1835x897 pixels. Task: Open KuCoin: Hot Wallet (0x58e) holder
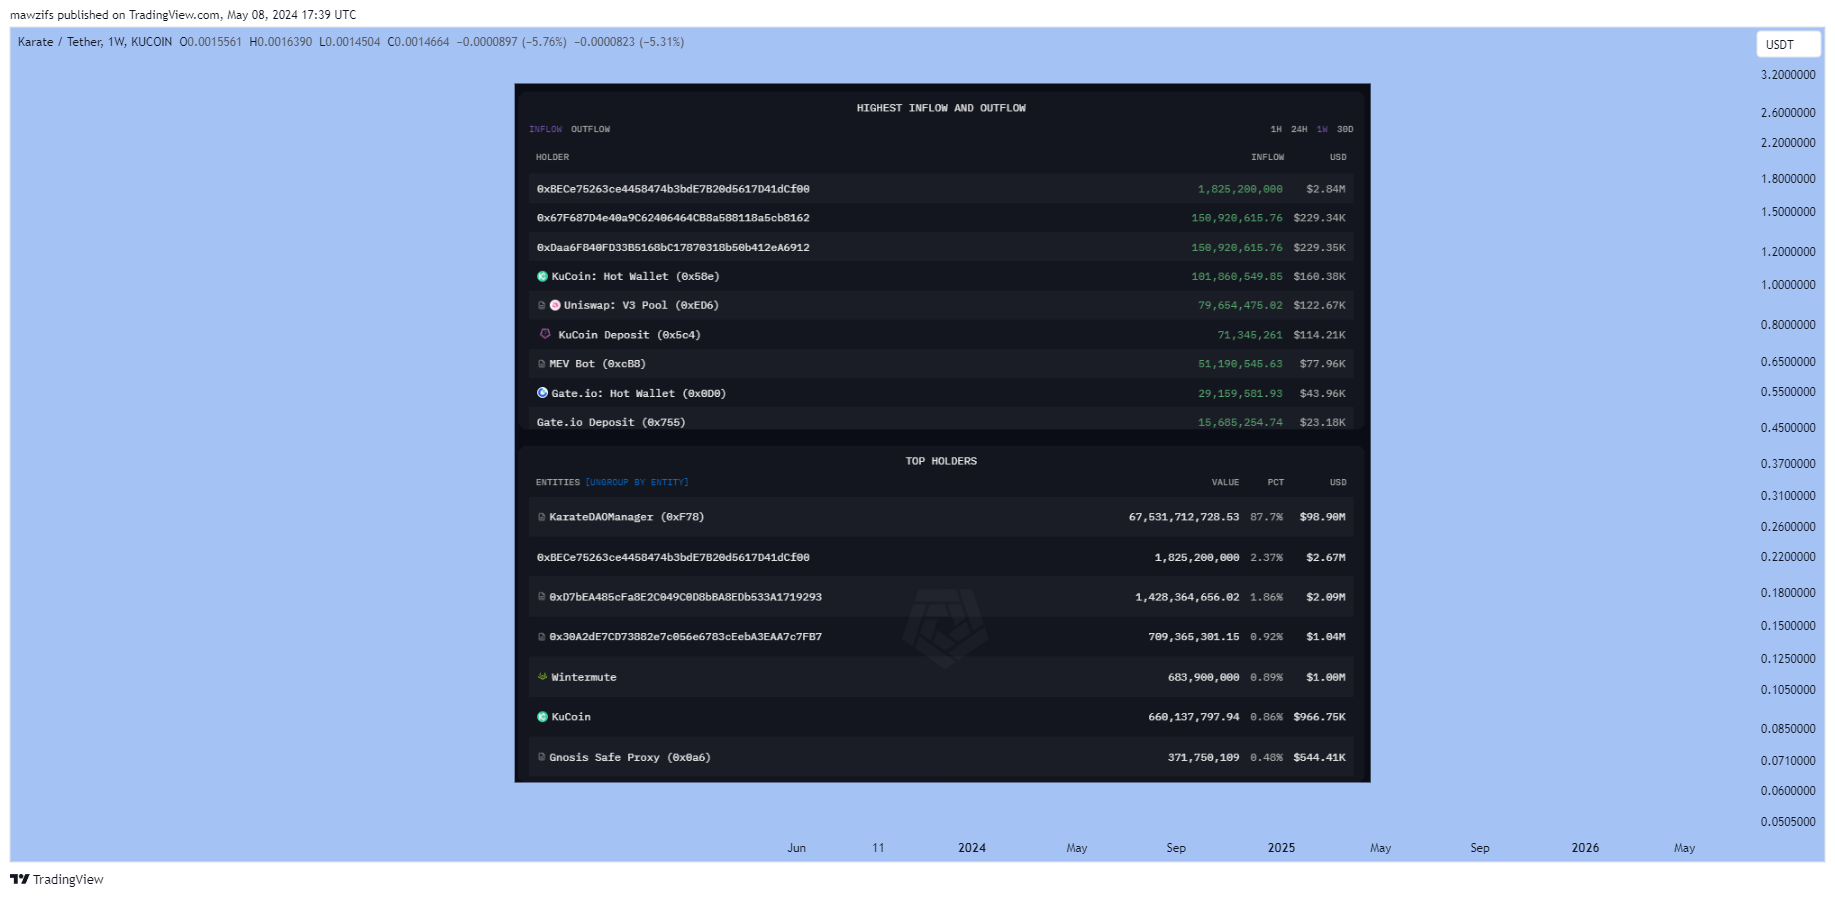[x=635, y=276]
